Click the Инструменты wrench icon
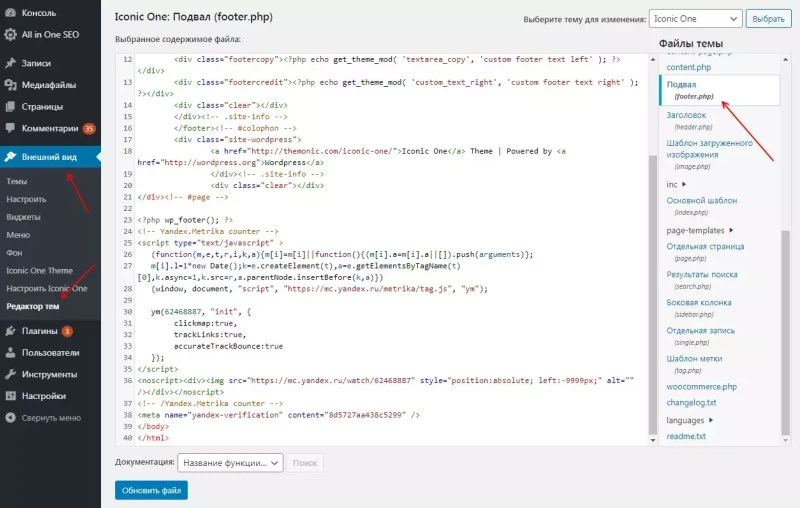 tap(10, 374)
